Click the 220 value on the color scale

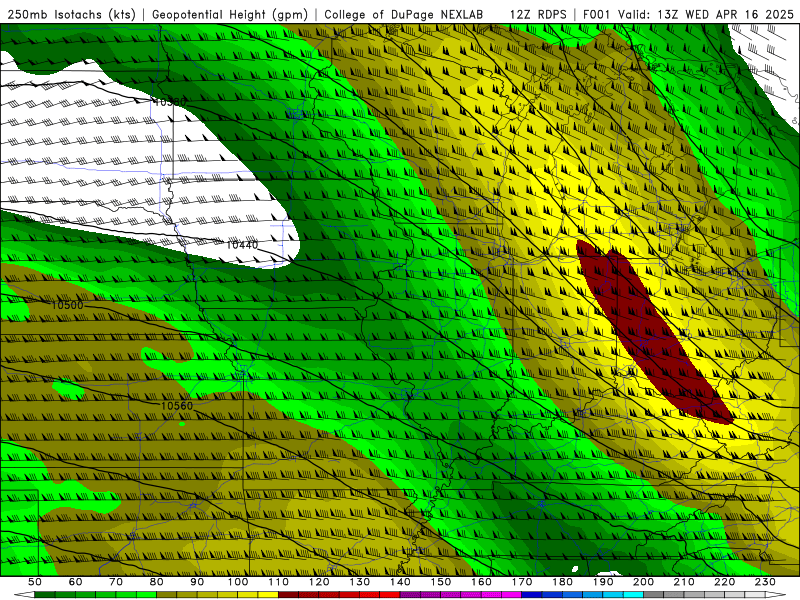[724, 582]
